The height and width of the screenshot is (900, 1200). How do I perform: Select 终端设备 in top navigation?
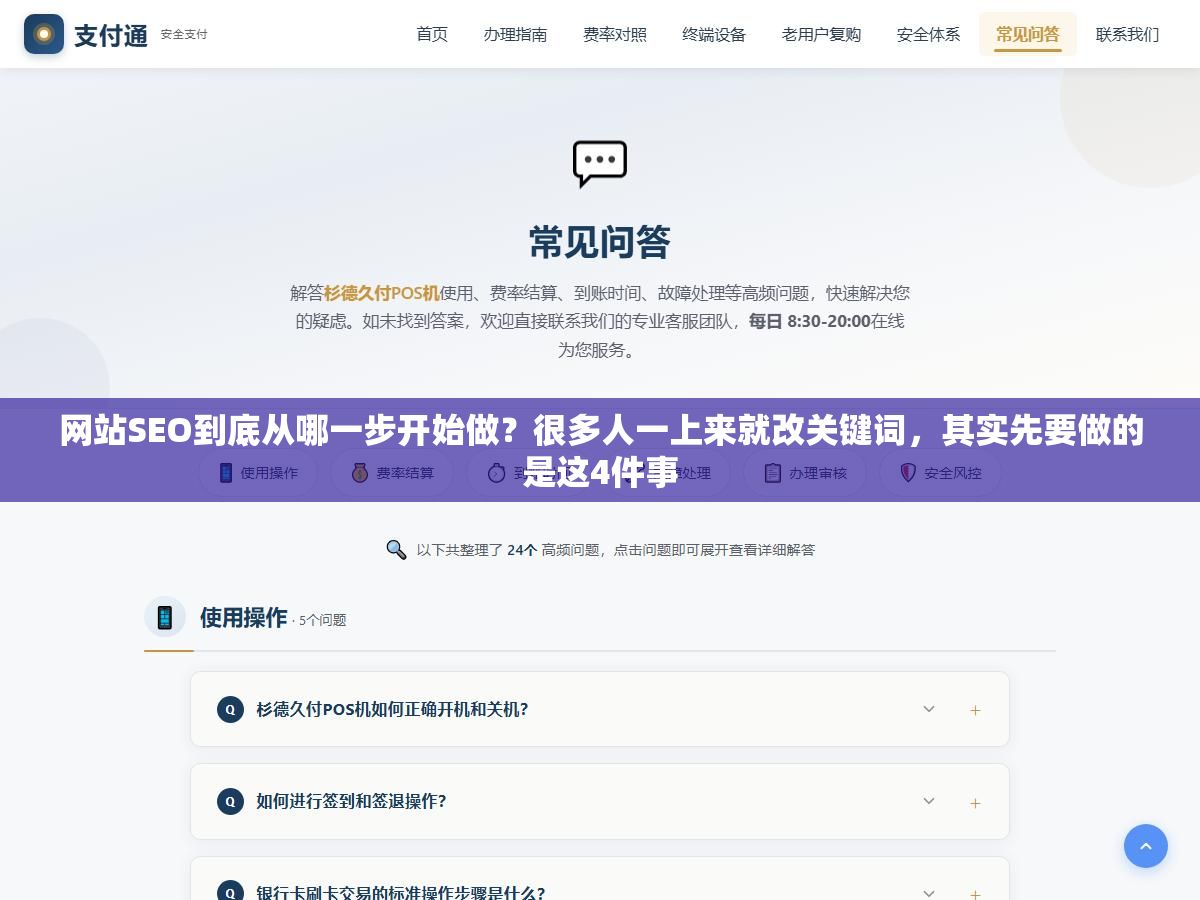tap(714, 34)
